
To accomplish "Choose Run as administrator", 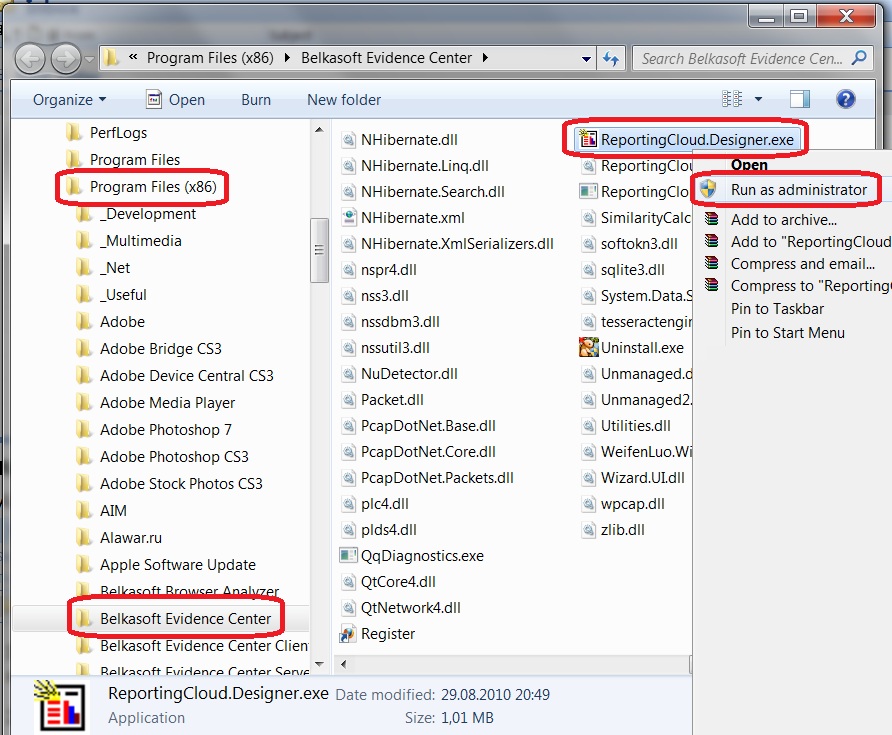I will (799, 189).
